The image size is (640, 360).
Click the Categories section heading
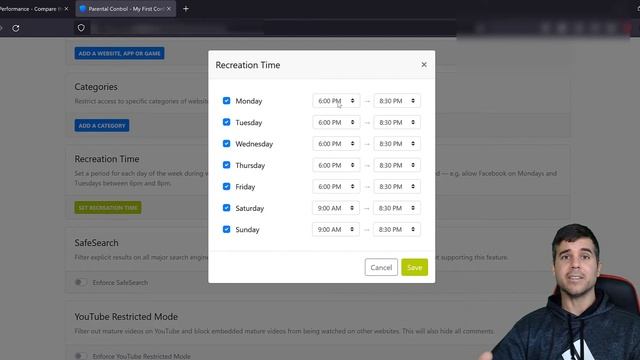[x=96, y=87]
